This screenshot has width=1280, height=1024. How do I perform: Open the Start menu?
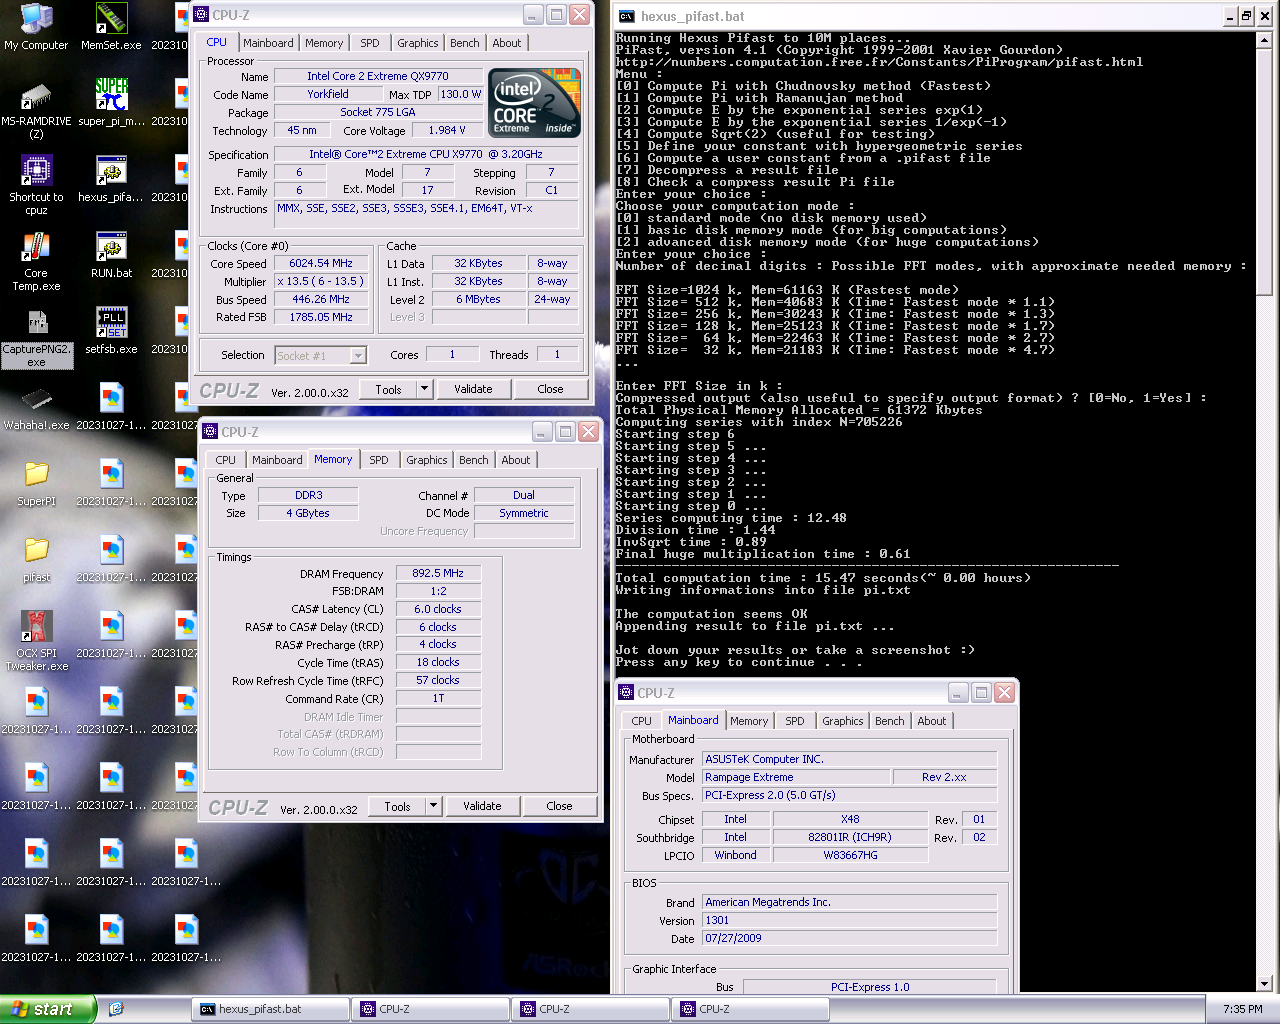(48, 1009)
